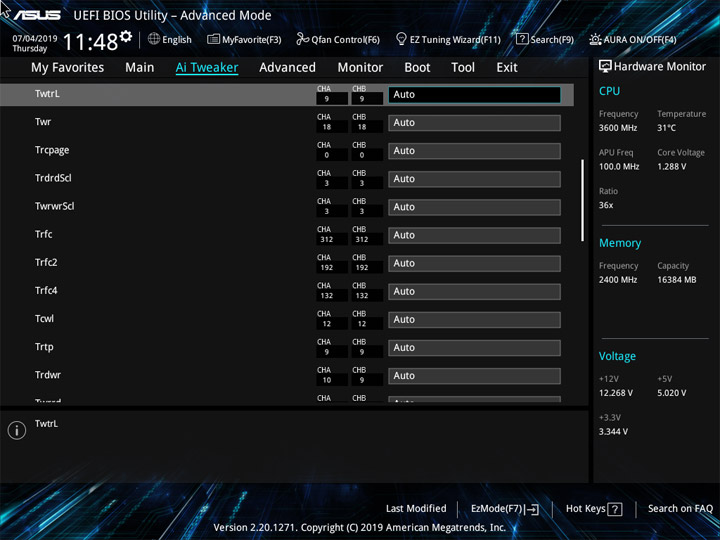Open the Trdwr Auto value field
The image size is (720, 540).
coord(474,376)
